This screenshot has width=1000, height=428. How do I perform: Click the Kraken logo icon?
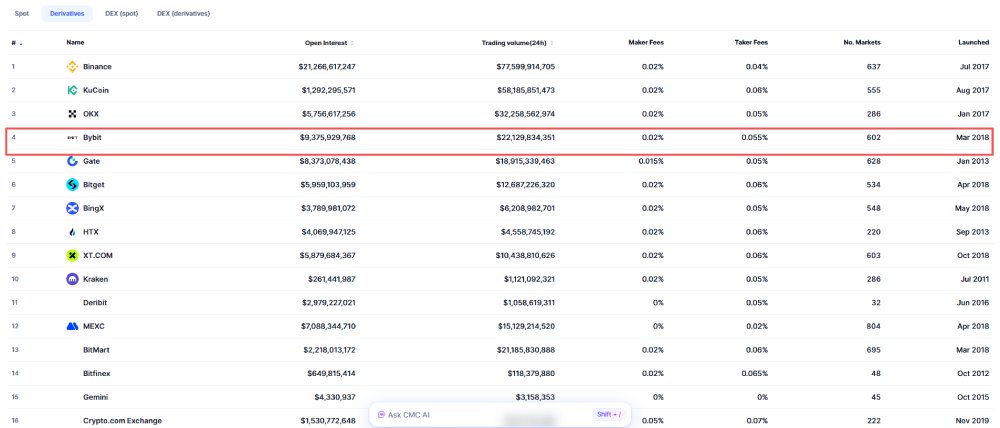point(72,279)
